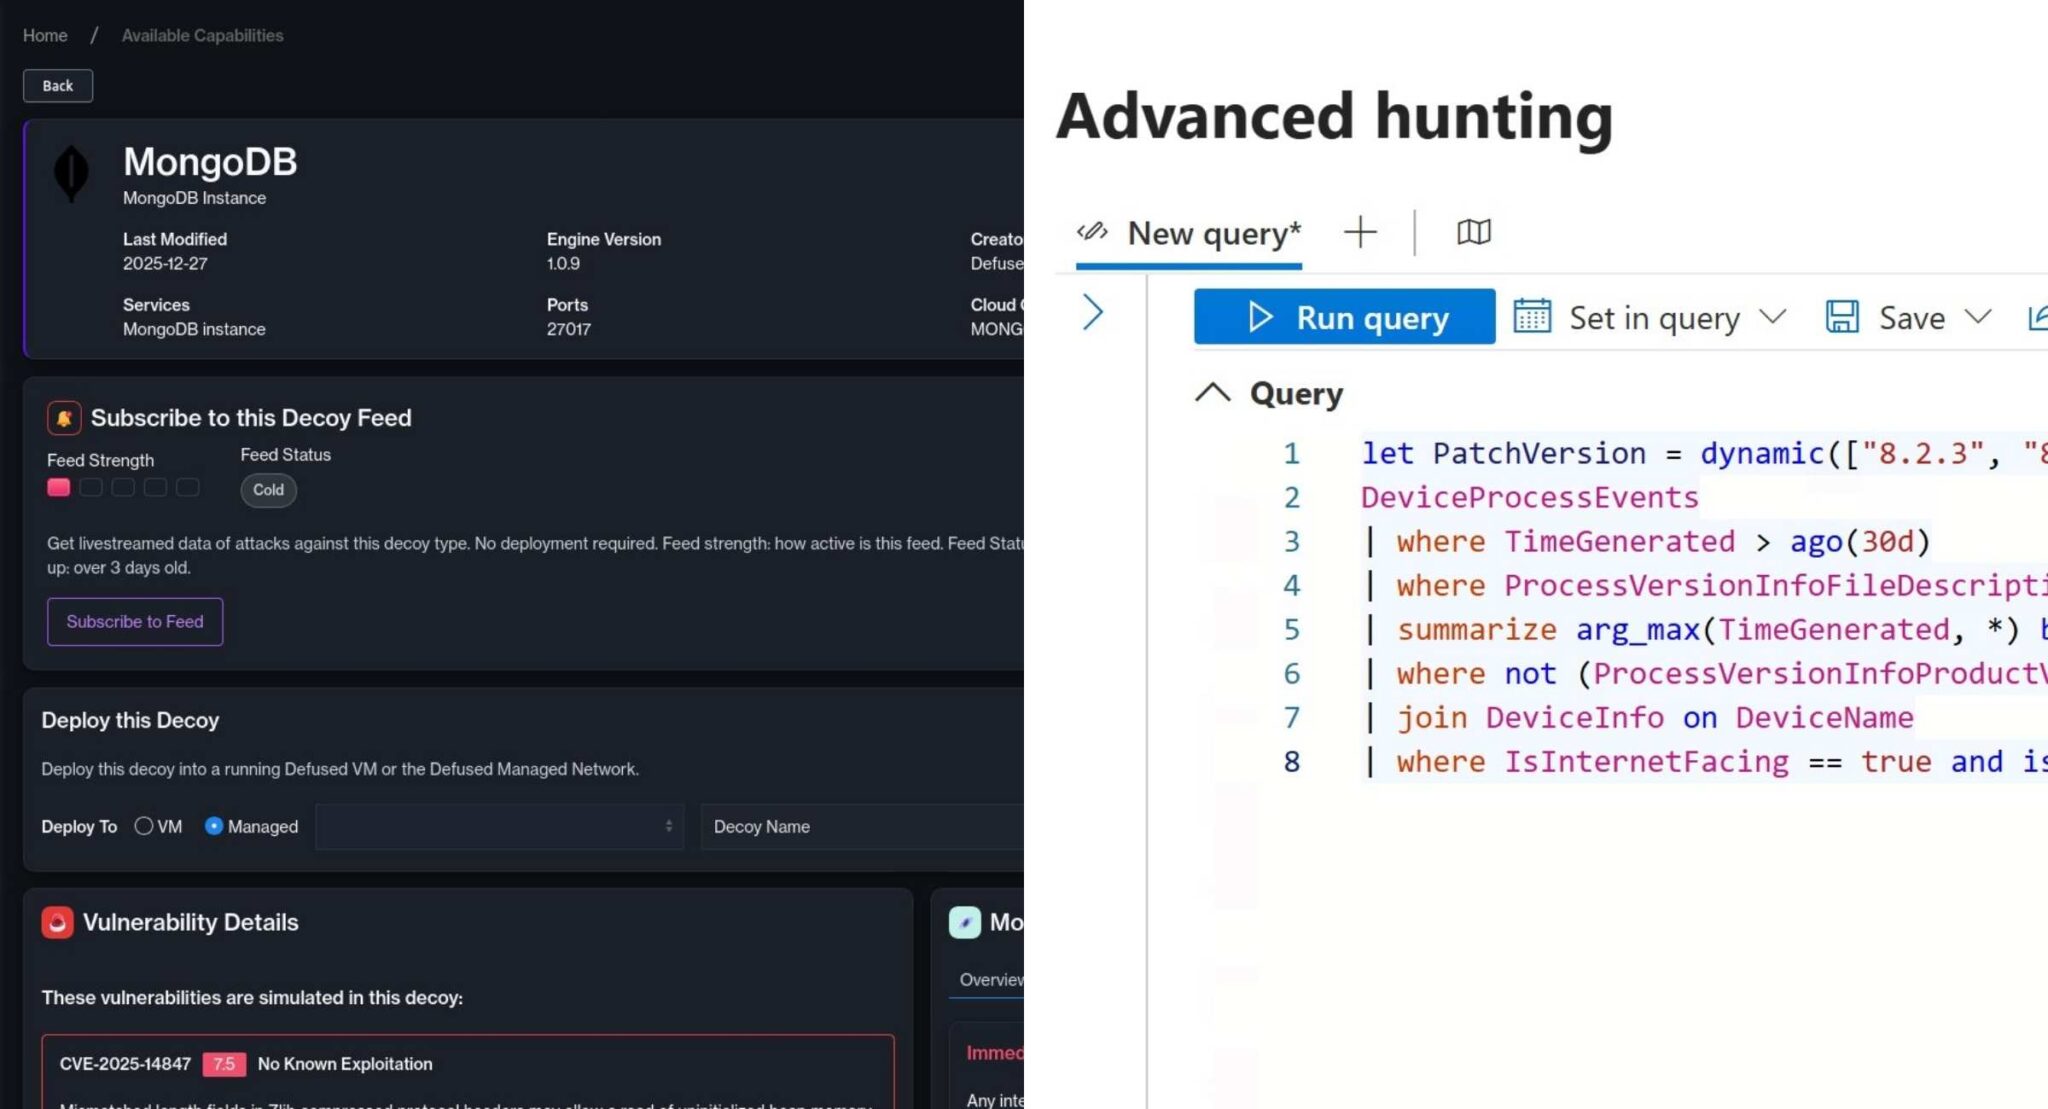Image resolution: width=2048 pixels, height=1109 pixels.
Task: Click the Decoy Name input field
Action: (x=862, y=826)
